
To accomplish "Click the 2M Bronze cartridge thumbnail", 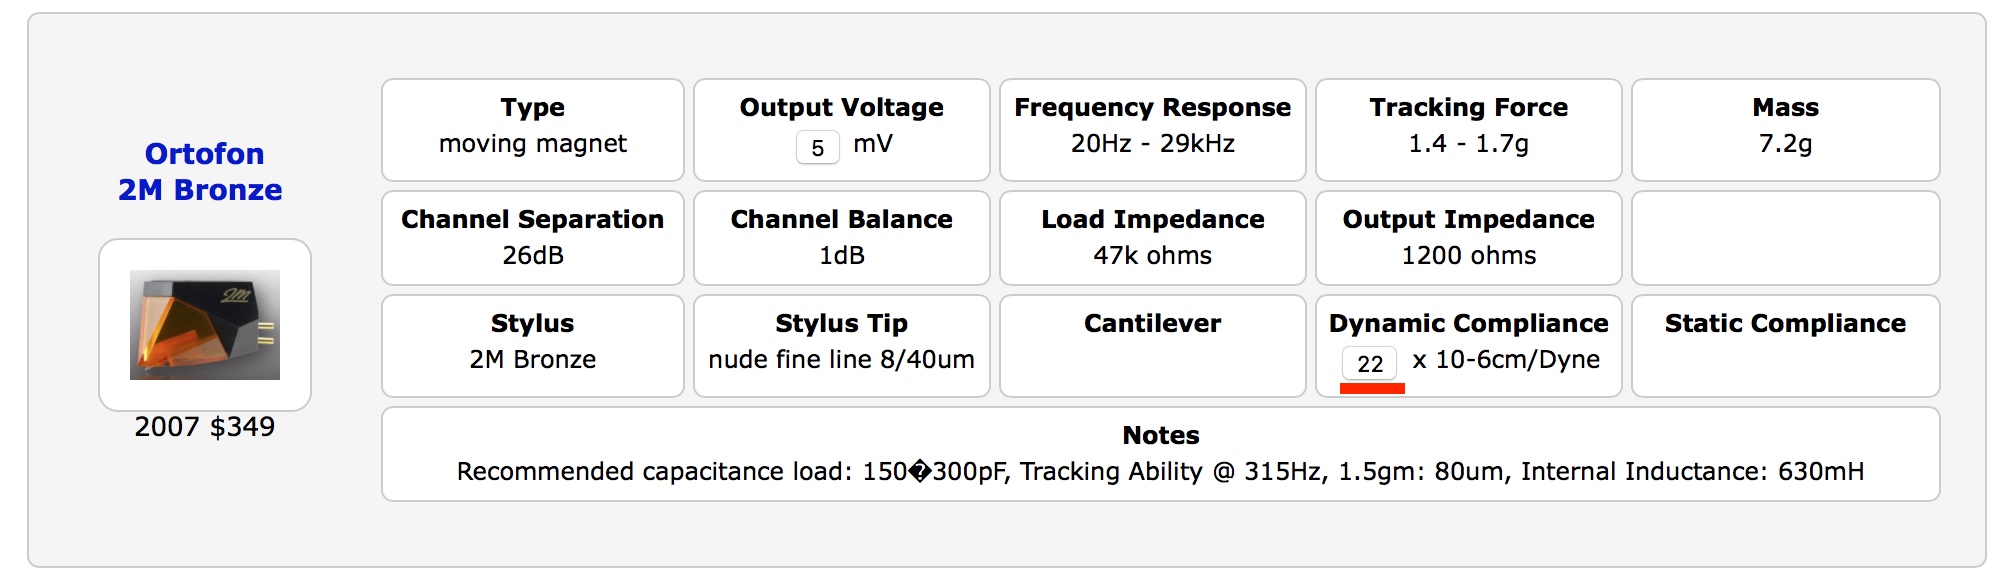I will click(205, 324).
